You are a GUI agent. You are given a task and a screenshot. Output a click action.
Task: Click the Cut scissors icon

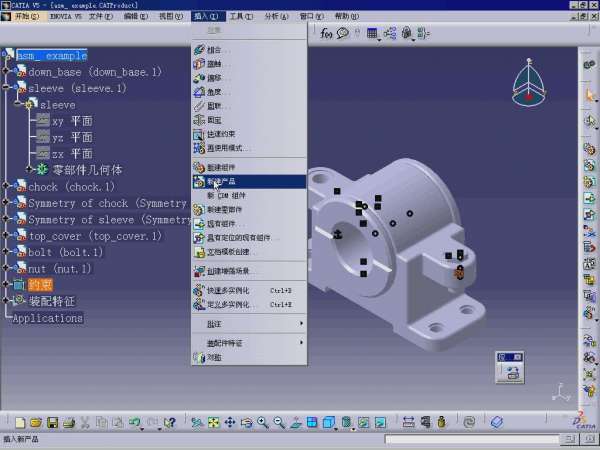click(85, 422)
